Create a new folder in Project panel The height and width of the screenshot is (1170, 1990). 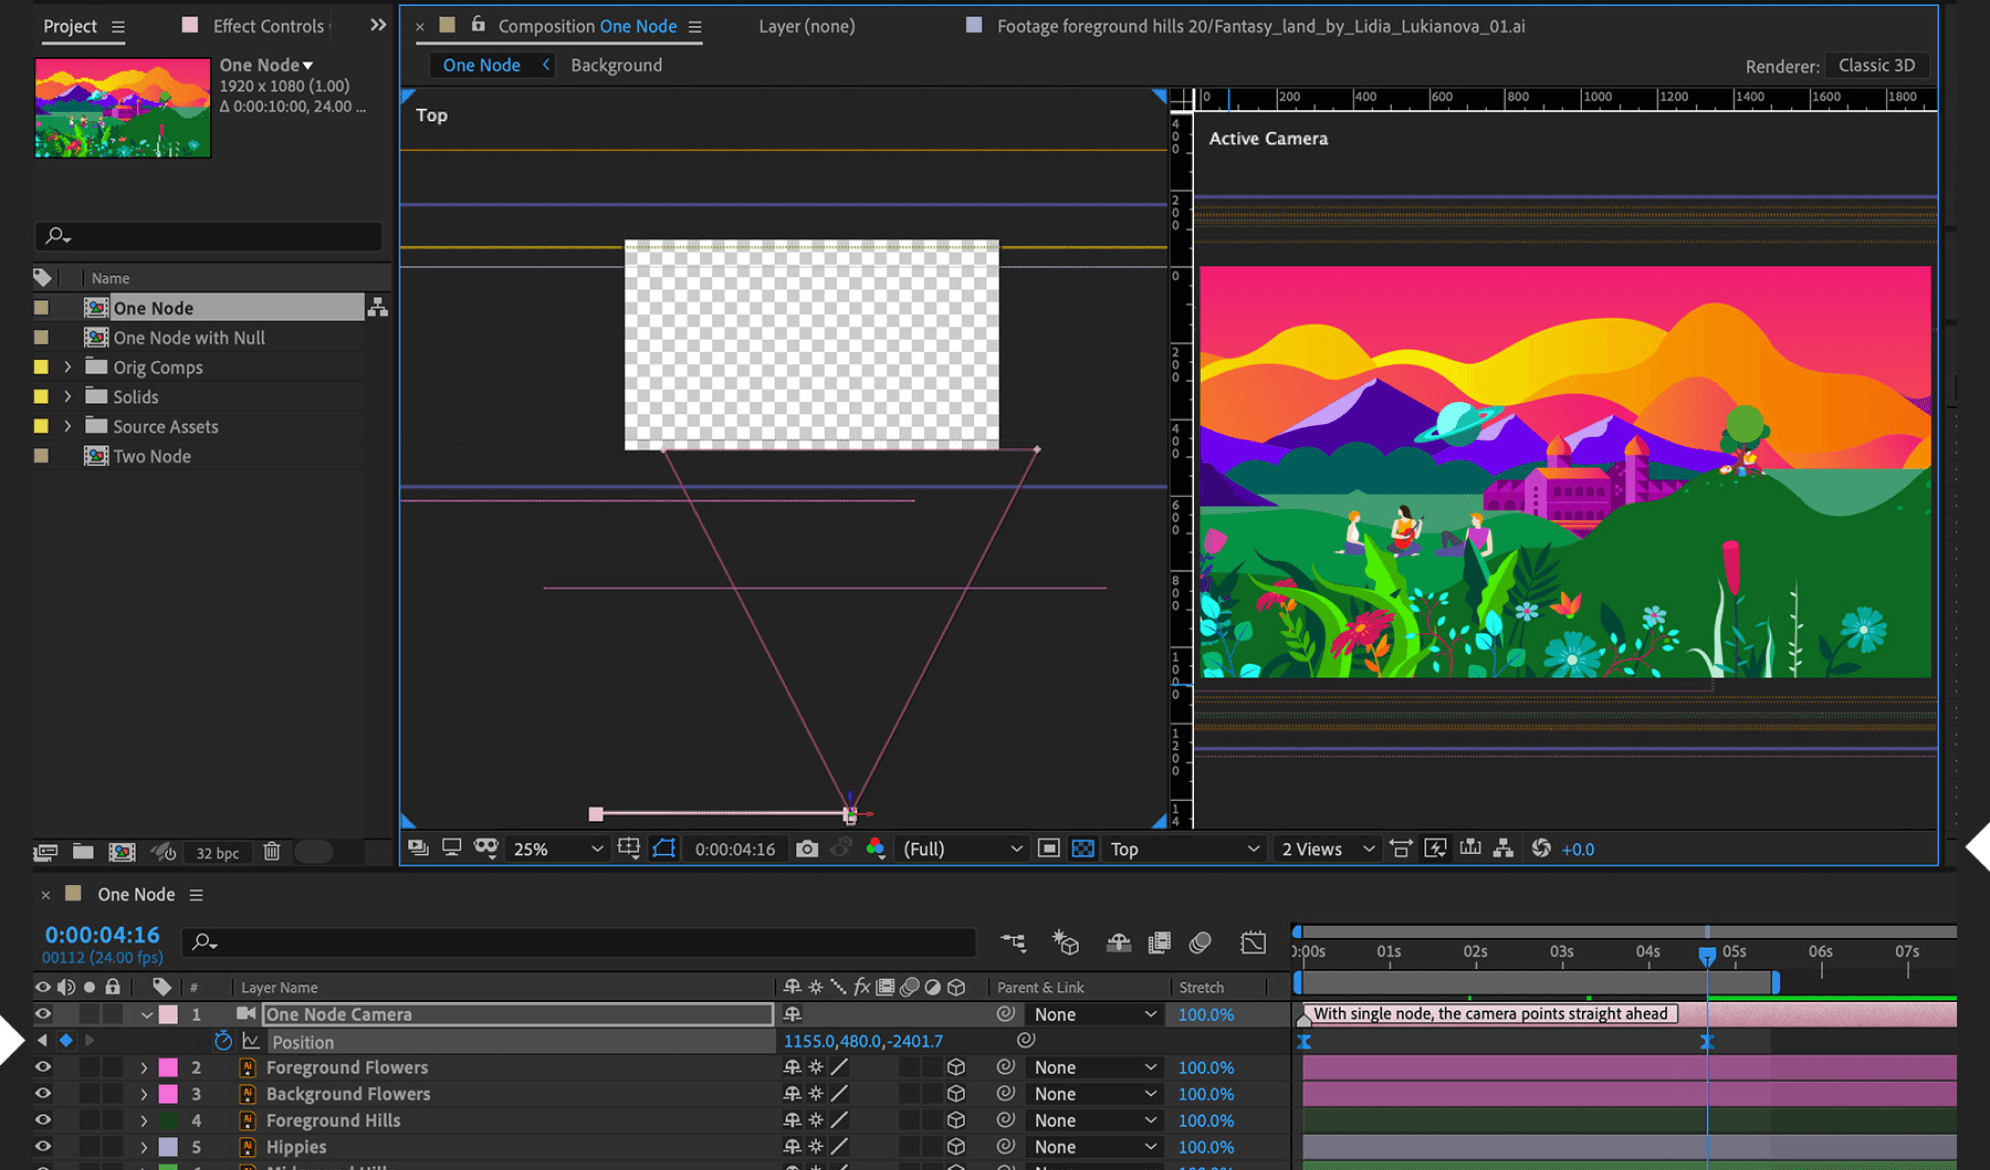(x=83, y=852)
